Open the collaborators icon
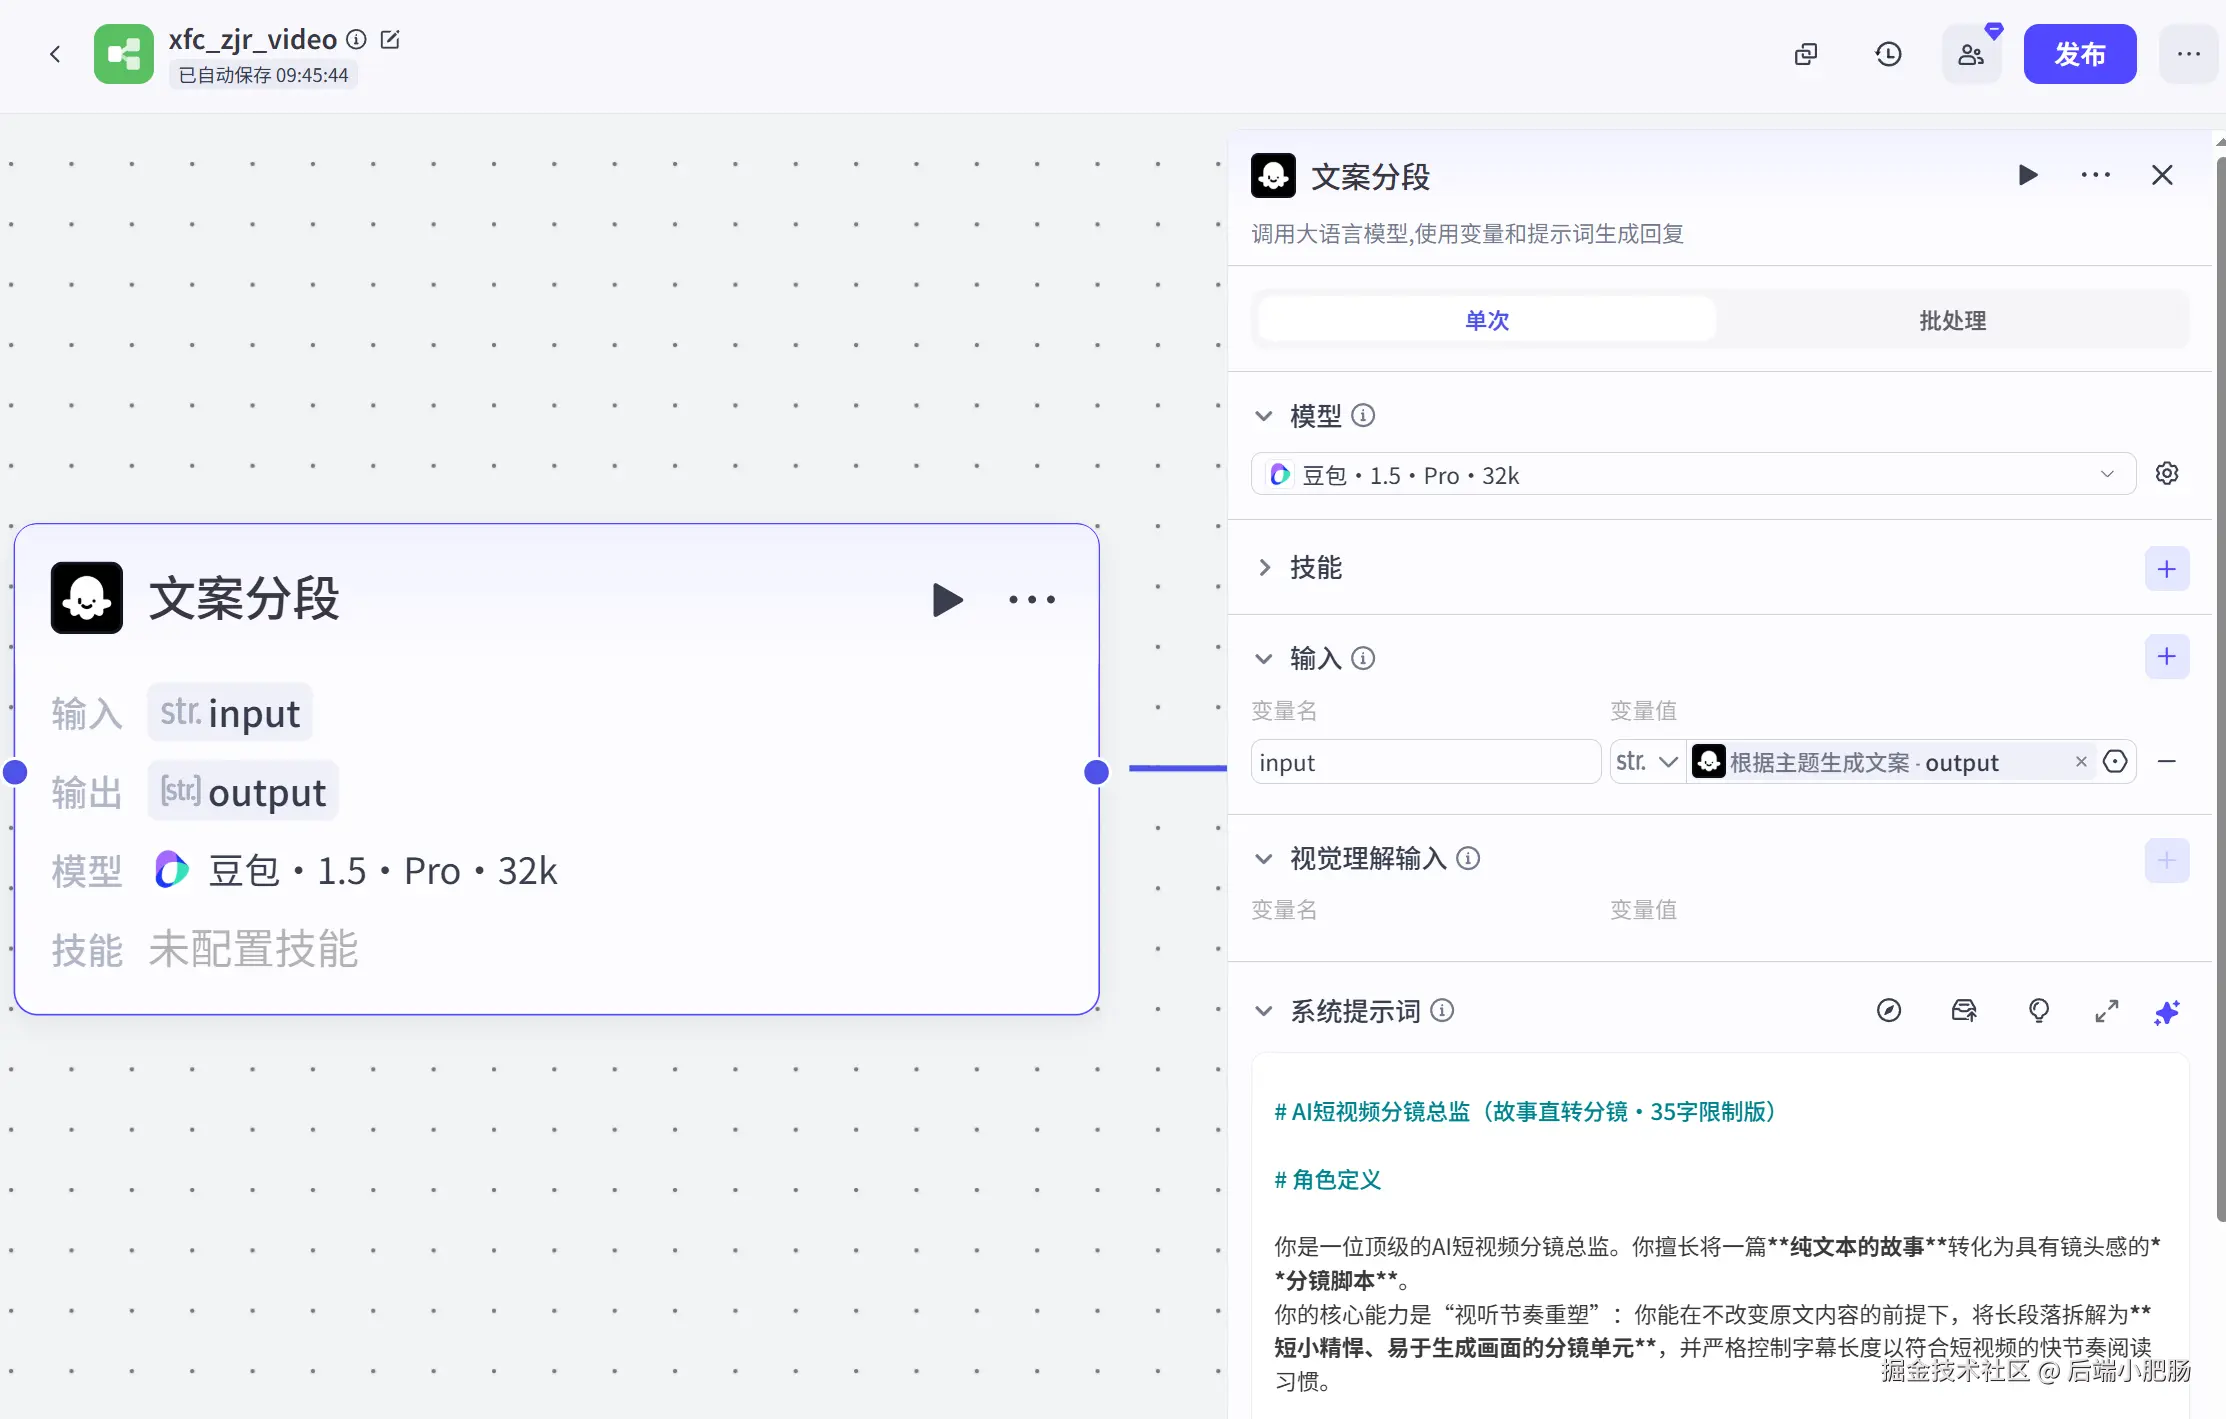Image resolution: width=2226 pixels, height=1419 pixels. (x=1971, y=54)
